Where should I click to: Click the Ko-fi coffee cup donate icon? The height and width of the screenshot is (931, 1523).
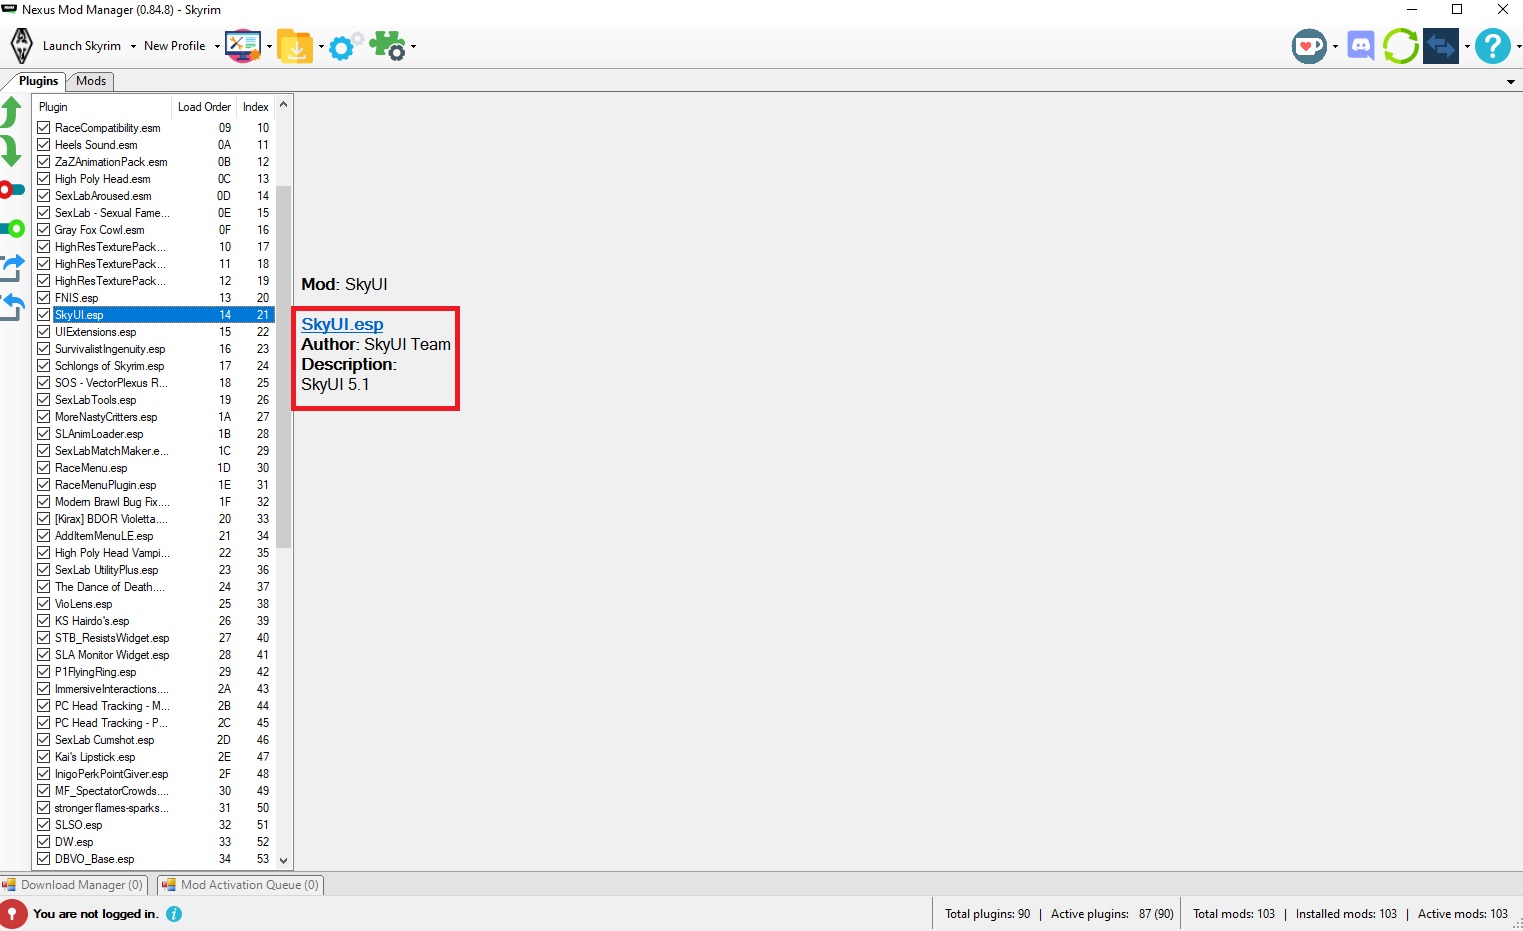coord(1309,46)
